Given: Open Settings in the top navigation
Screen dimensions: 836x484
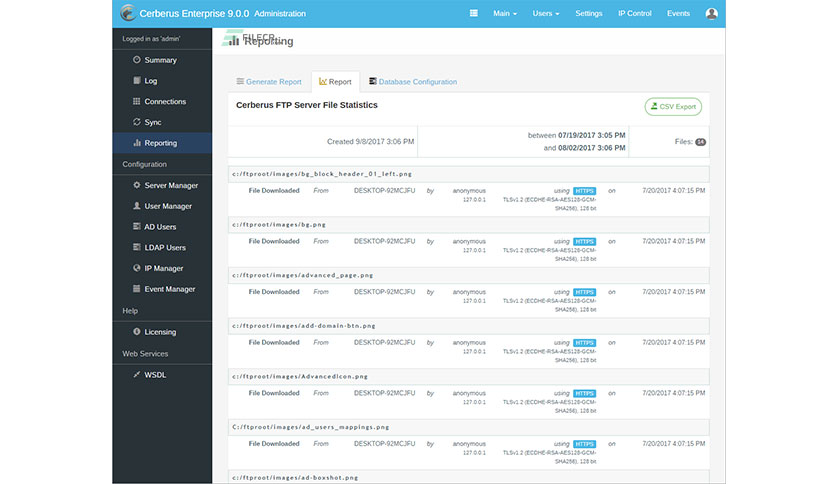Looking at the screenshot, I should point(589,13).
